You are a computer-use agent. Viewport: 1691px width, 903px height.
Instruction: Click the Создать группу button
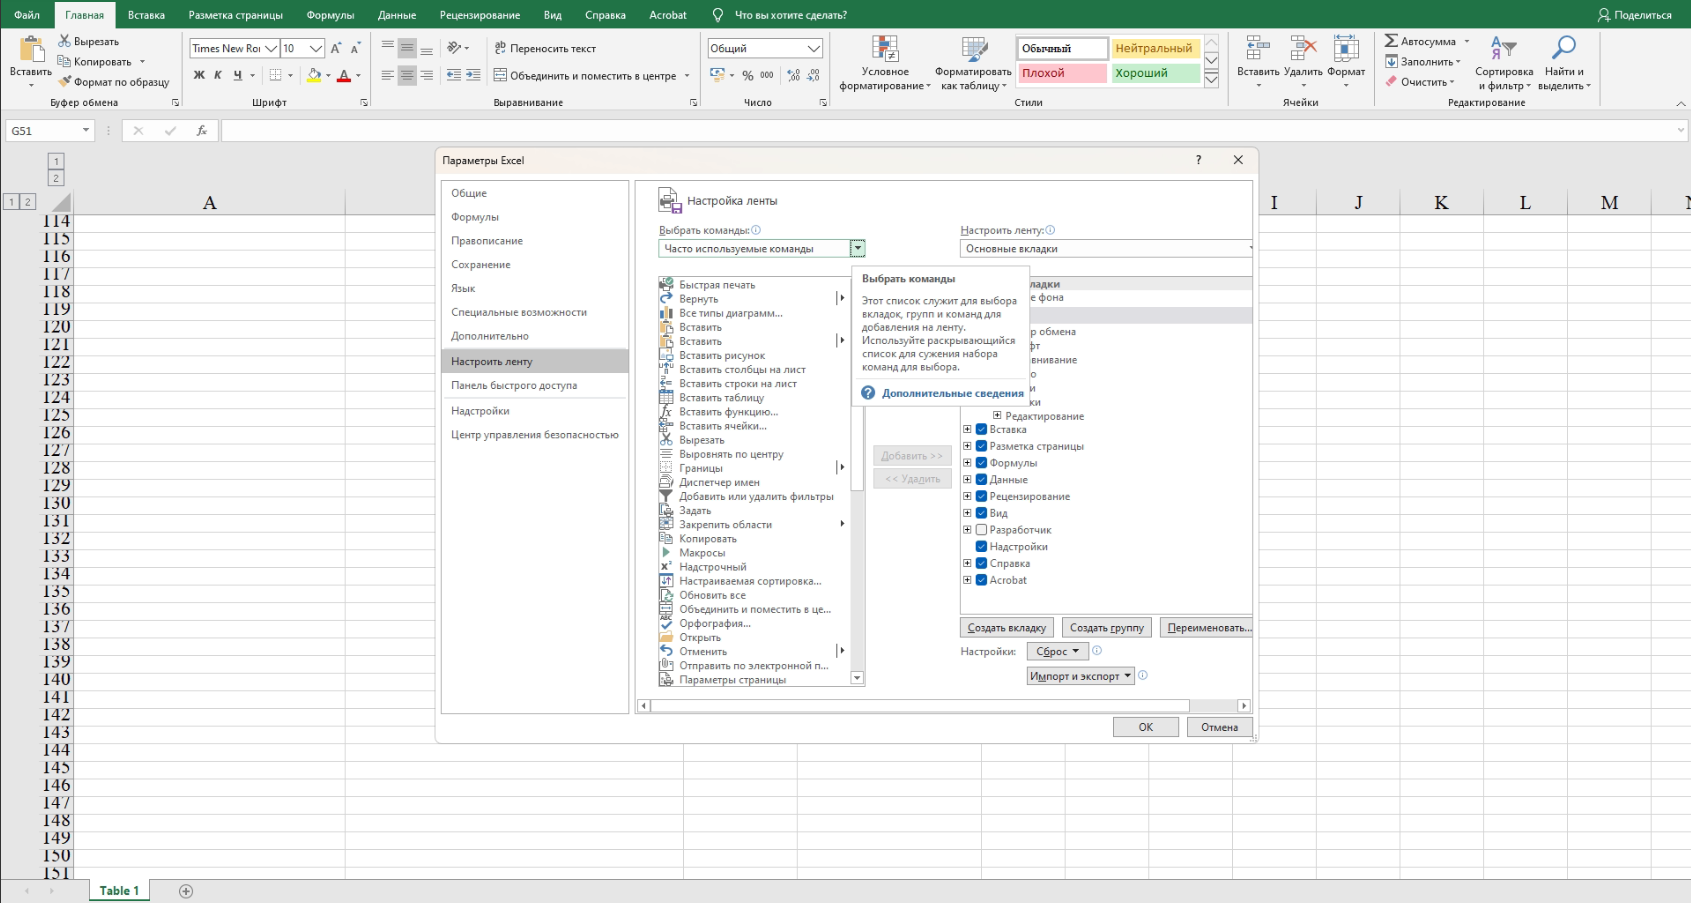tap(1106, 628)
